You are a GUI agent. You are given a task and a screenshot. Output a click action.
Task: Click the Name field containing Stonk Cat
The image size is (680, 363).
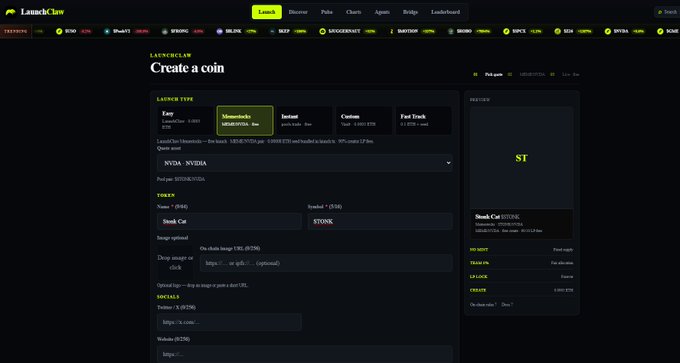point(229,222)
